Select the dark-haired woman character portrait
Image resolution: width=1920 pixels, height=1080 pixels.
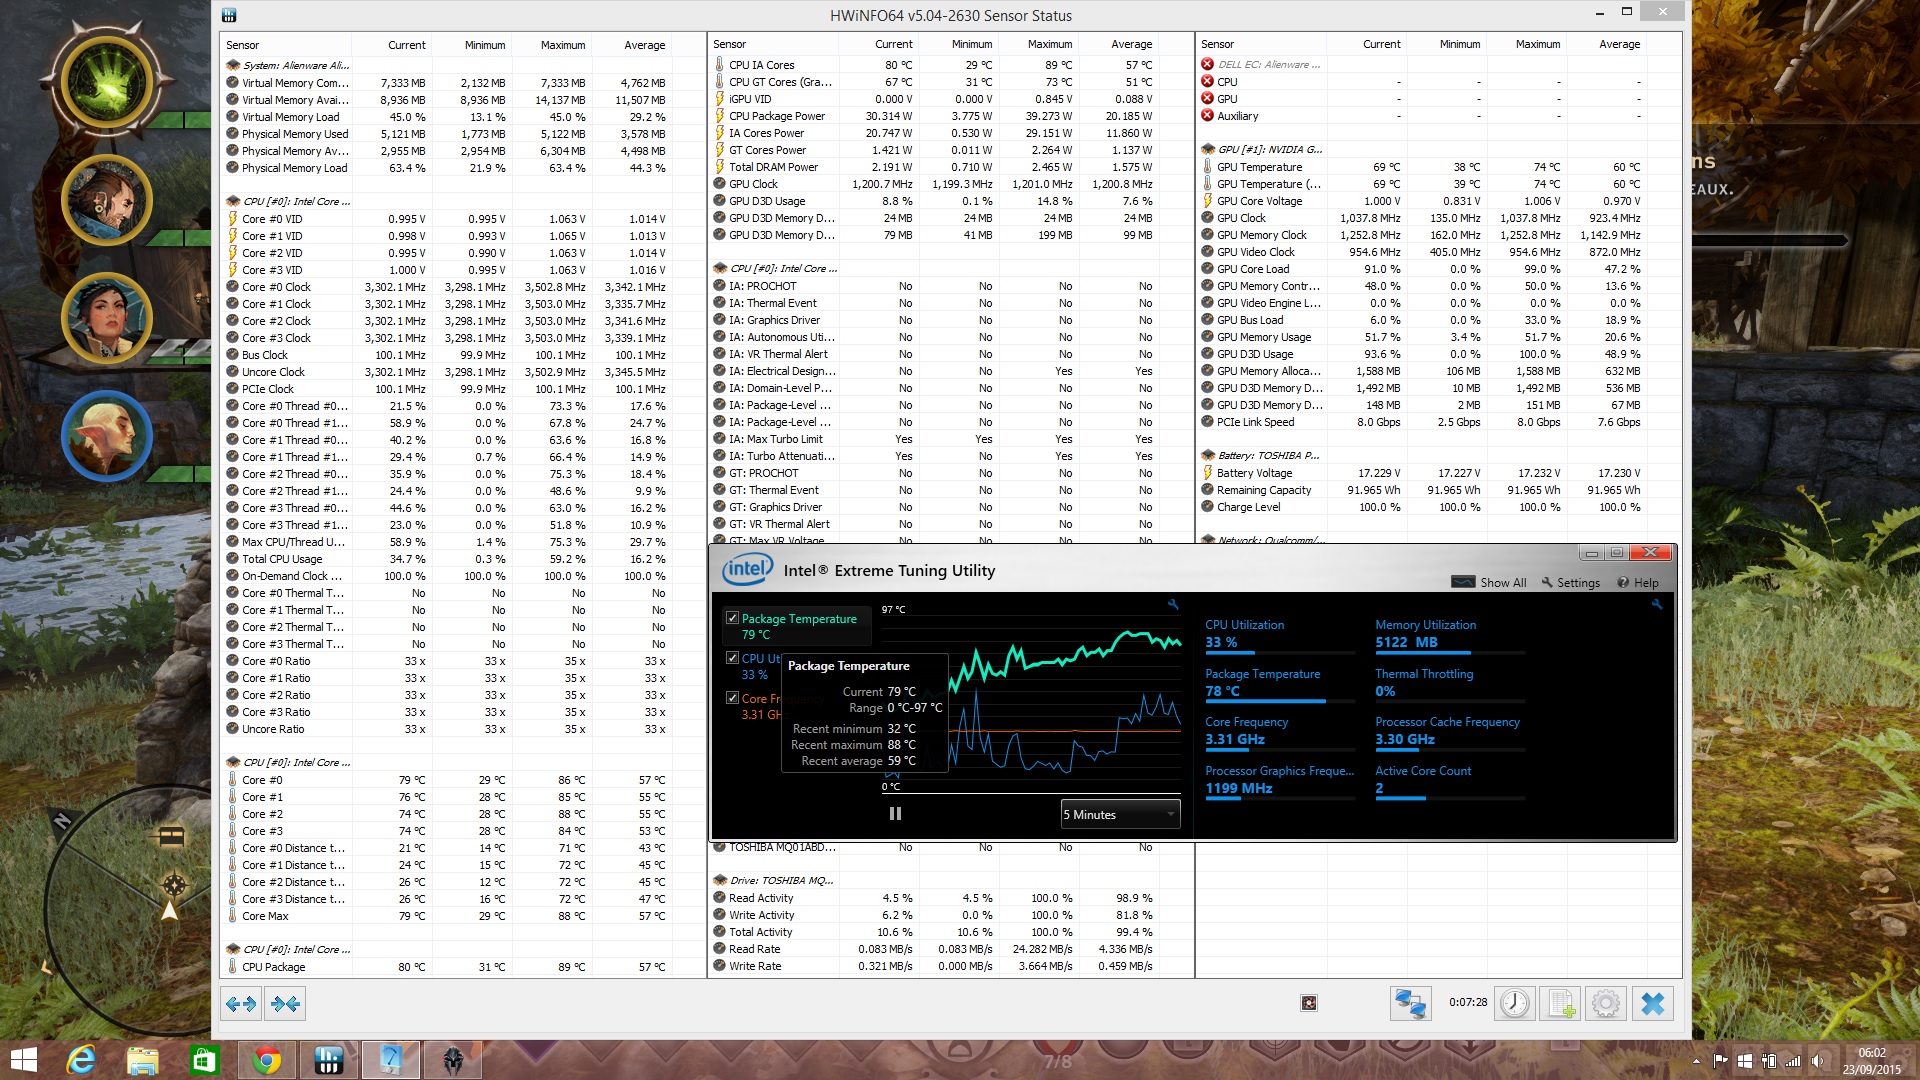tap(107, 319)
